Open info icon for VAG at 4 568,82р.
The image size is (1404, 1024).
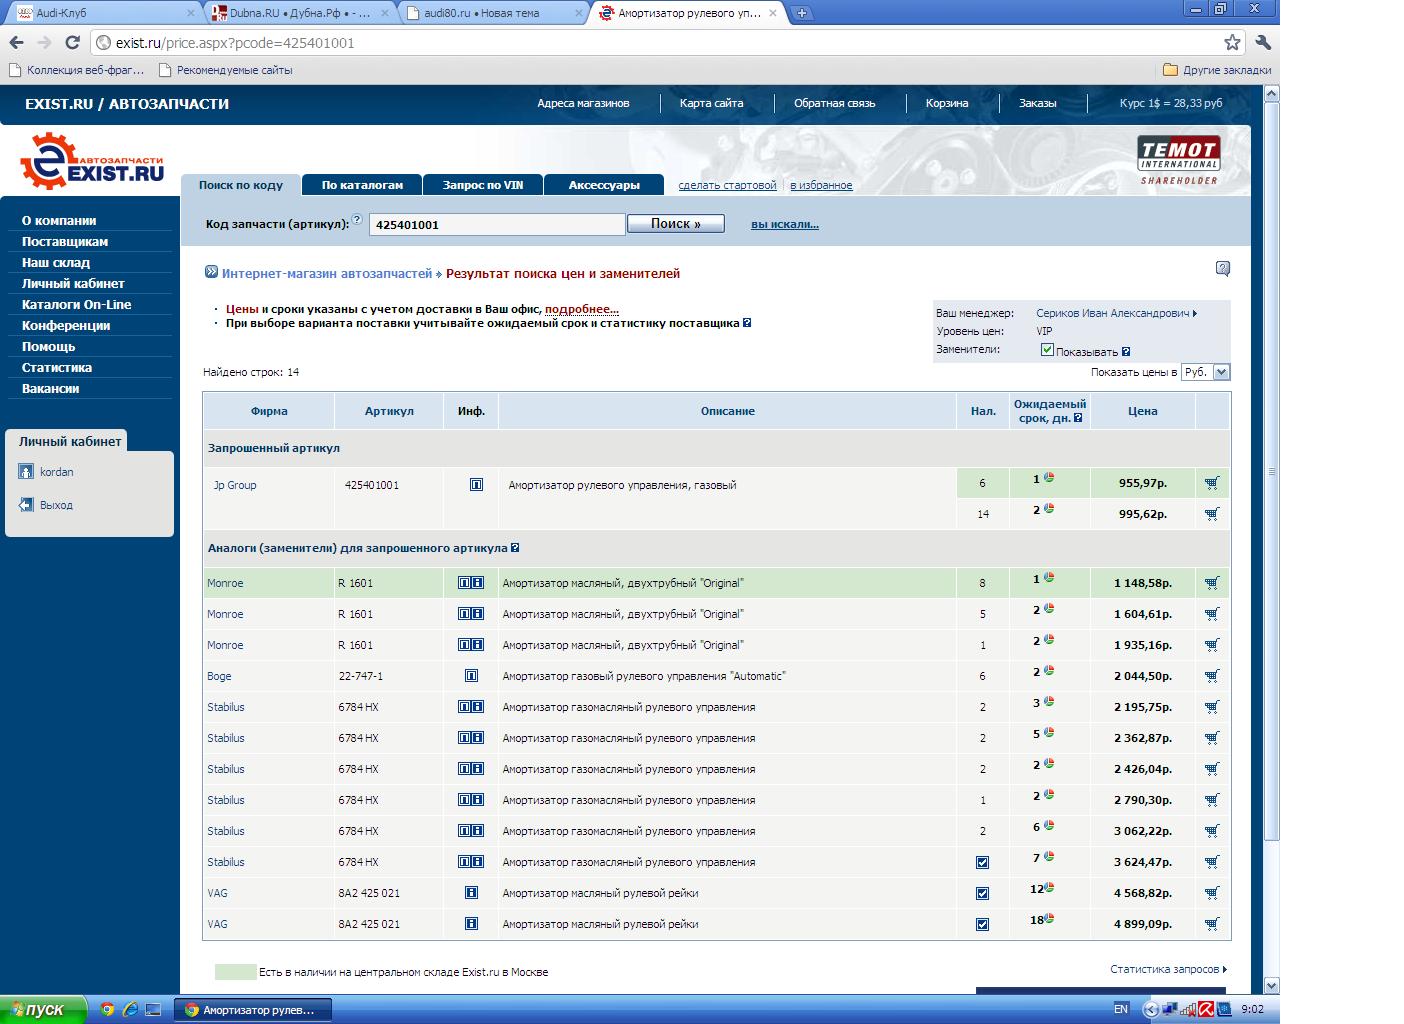pyautogui.click(x=471, y=893)
